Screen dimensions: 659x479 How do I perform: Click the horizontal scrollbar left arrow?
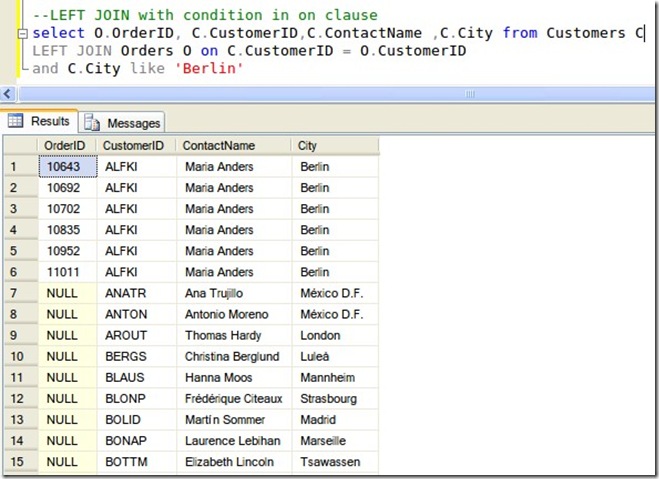click(7, 93)
